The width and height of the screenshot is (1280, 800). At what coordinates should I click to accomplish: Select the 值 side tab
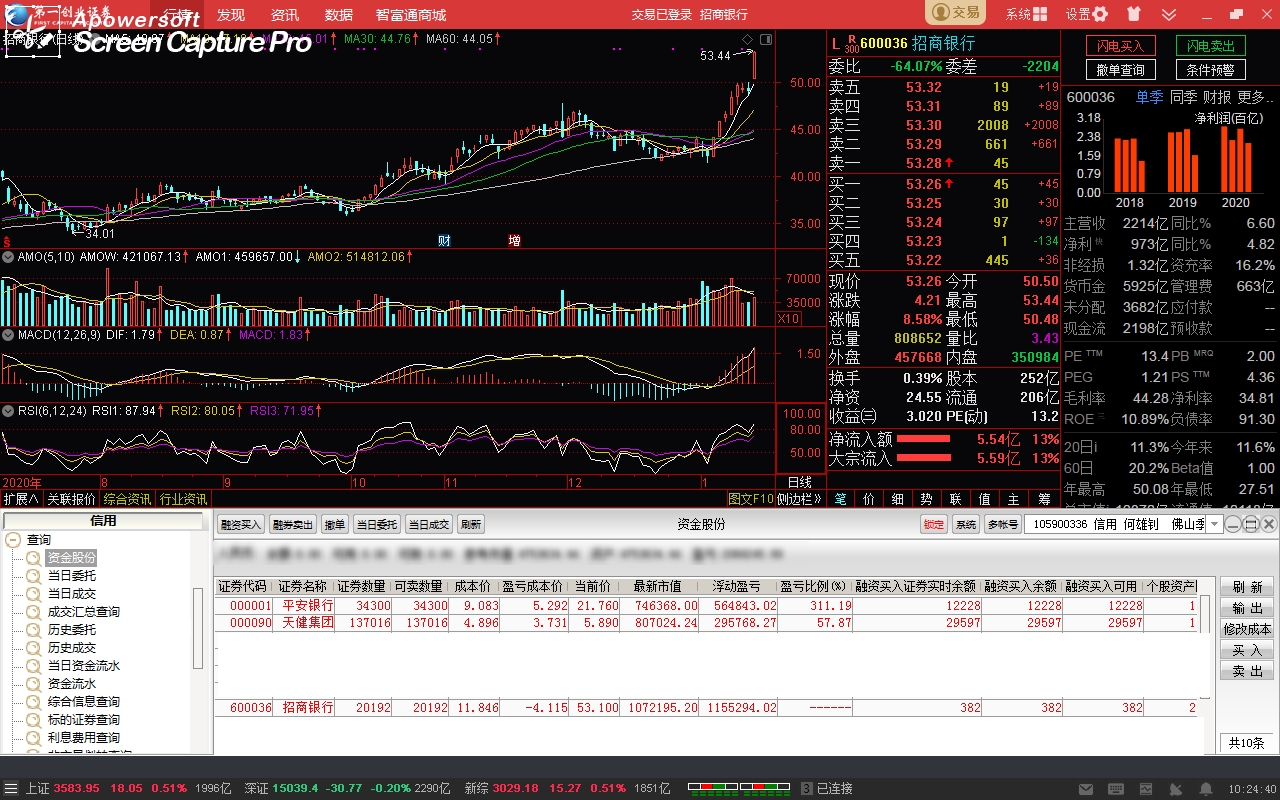pyautogui.click(x=985, y=499)
